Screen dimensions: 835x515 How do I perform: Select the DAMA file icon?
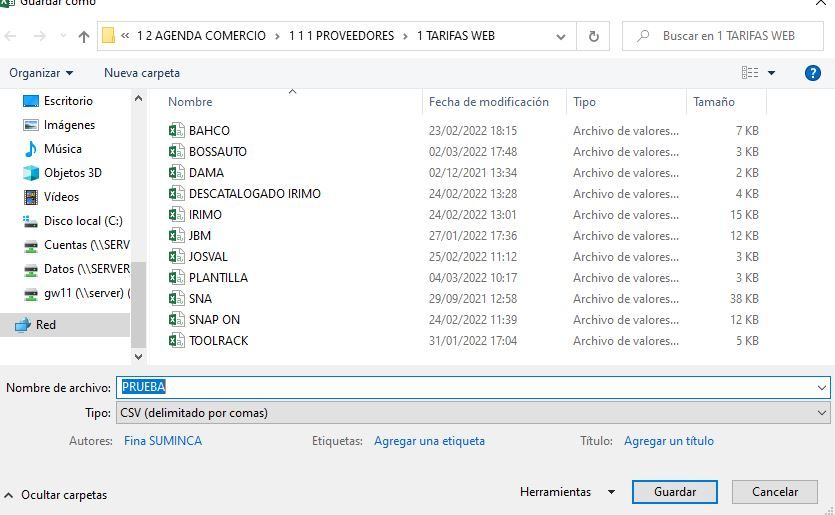coord(176,173)
